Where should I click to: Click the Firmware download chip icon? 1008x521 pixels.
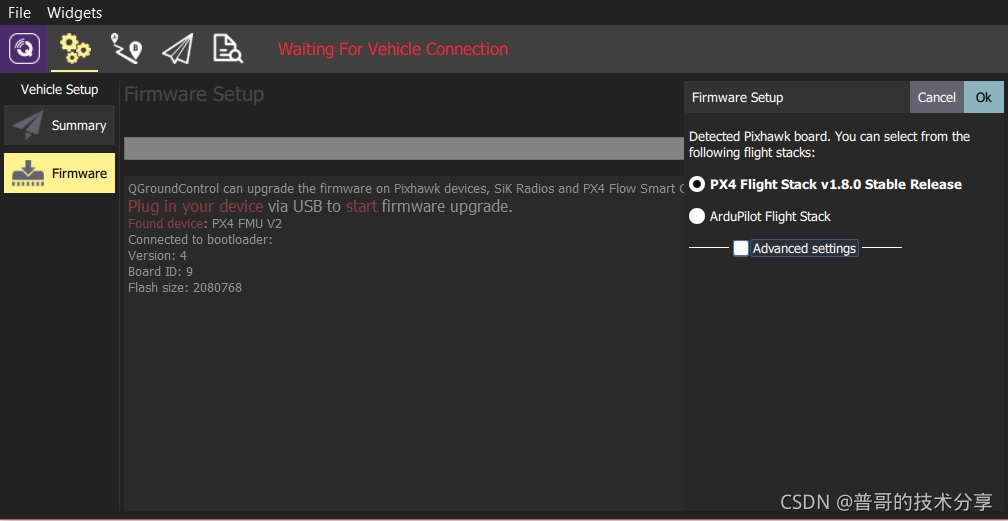click(28, 173)
